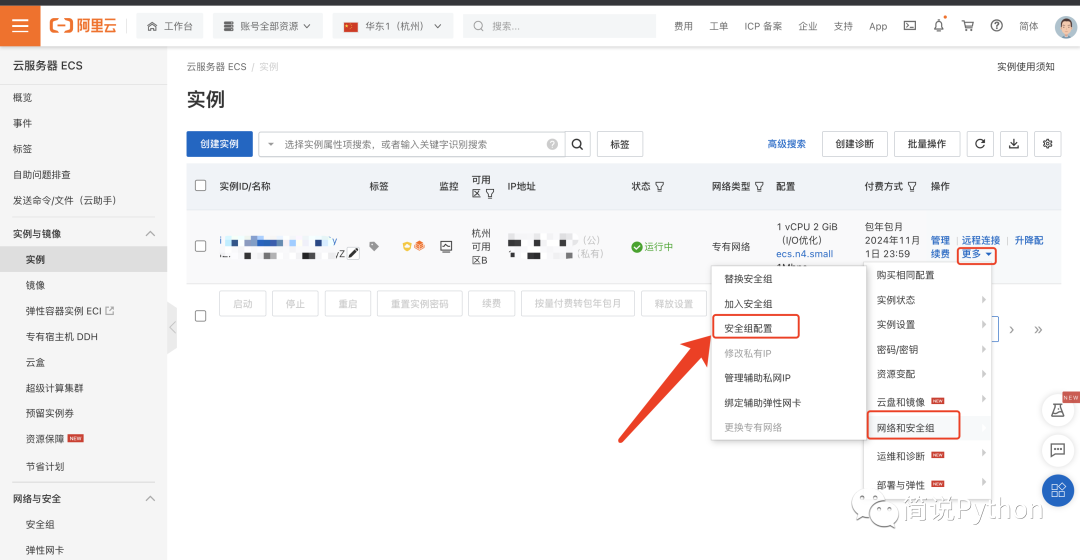
Task: Edit instance name pencil icon
Action: coord(353,253)
